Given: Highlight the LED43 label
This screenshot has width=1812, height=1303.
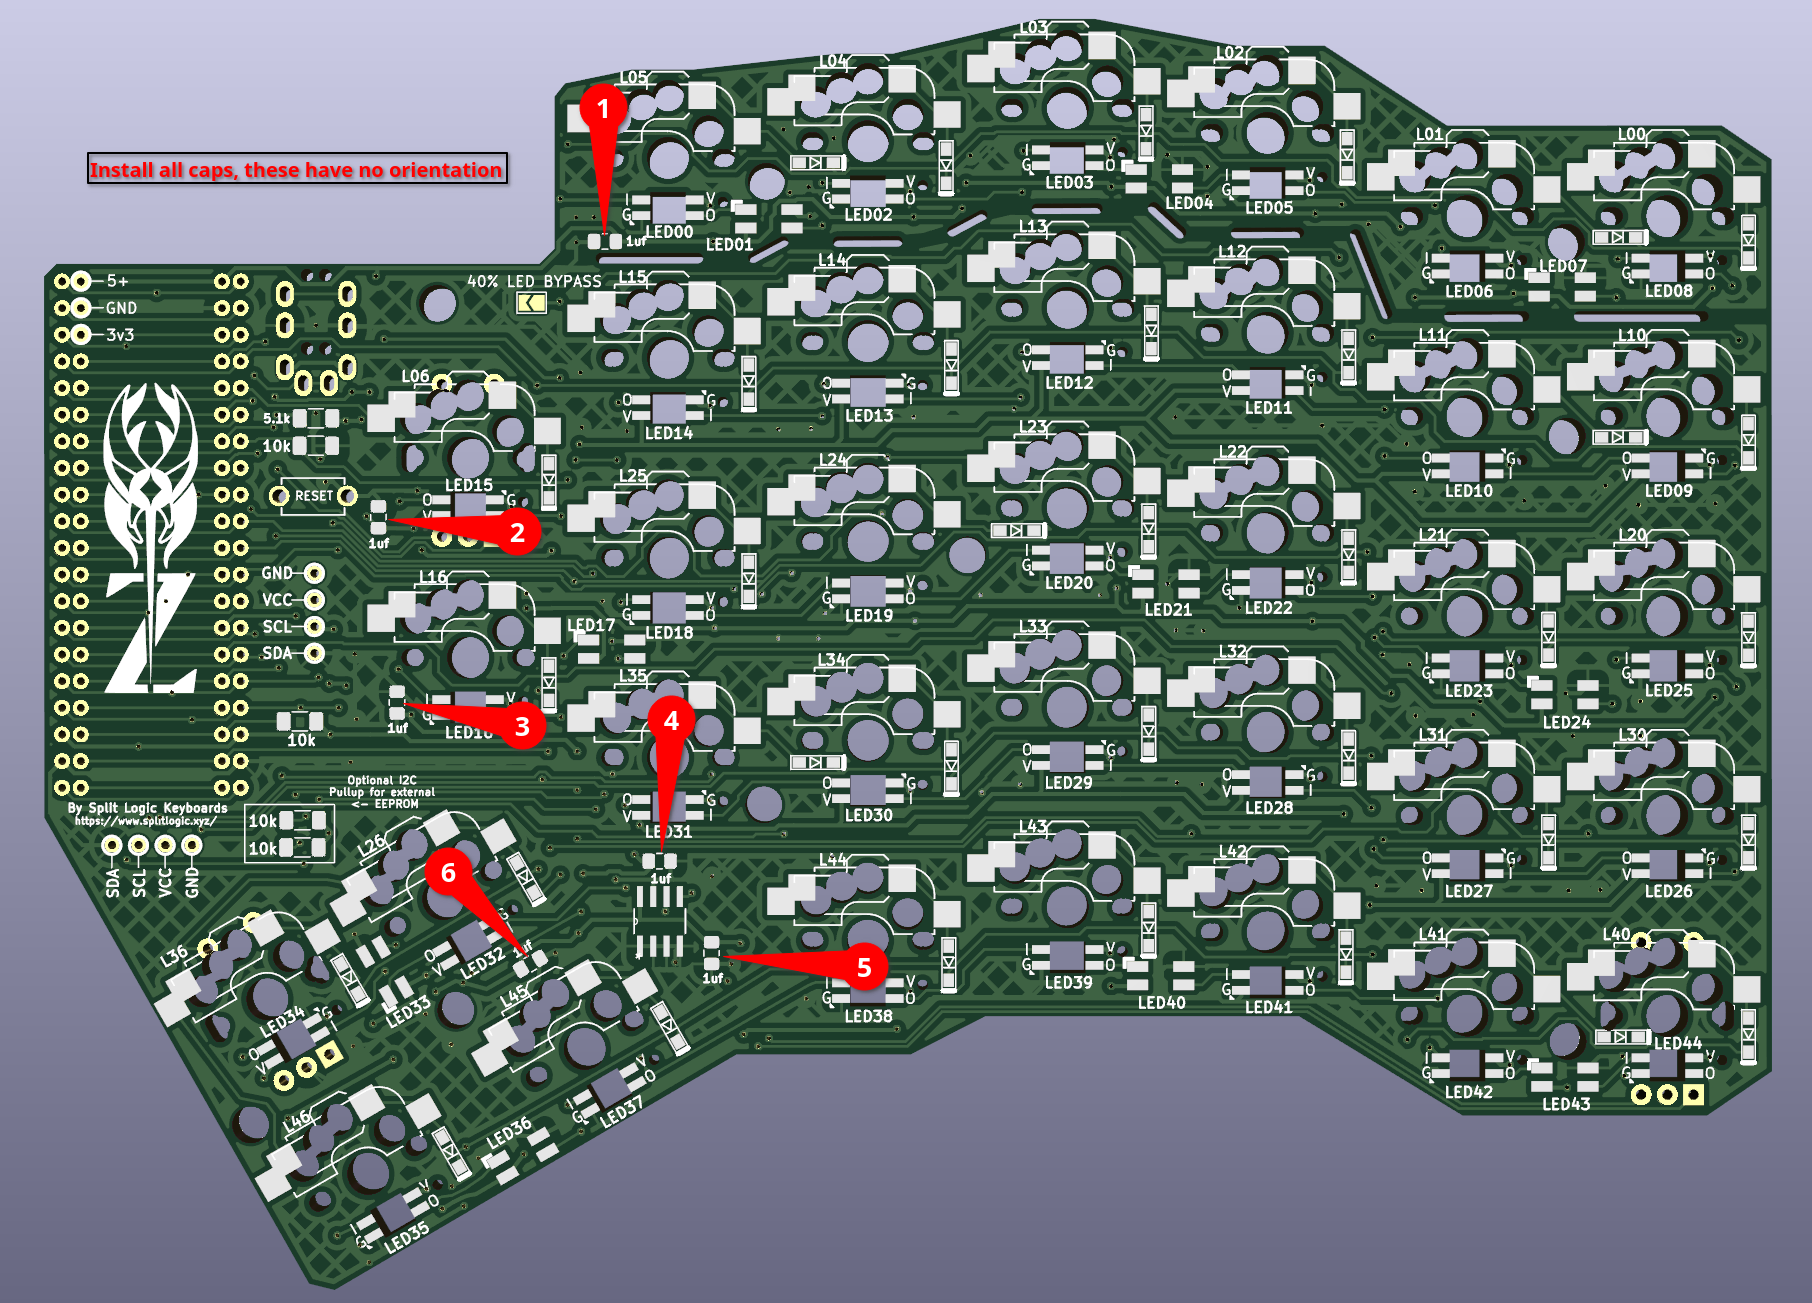Looking at the screenshot, I should [1566, 1104].
